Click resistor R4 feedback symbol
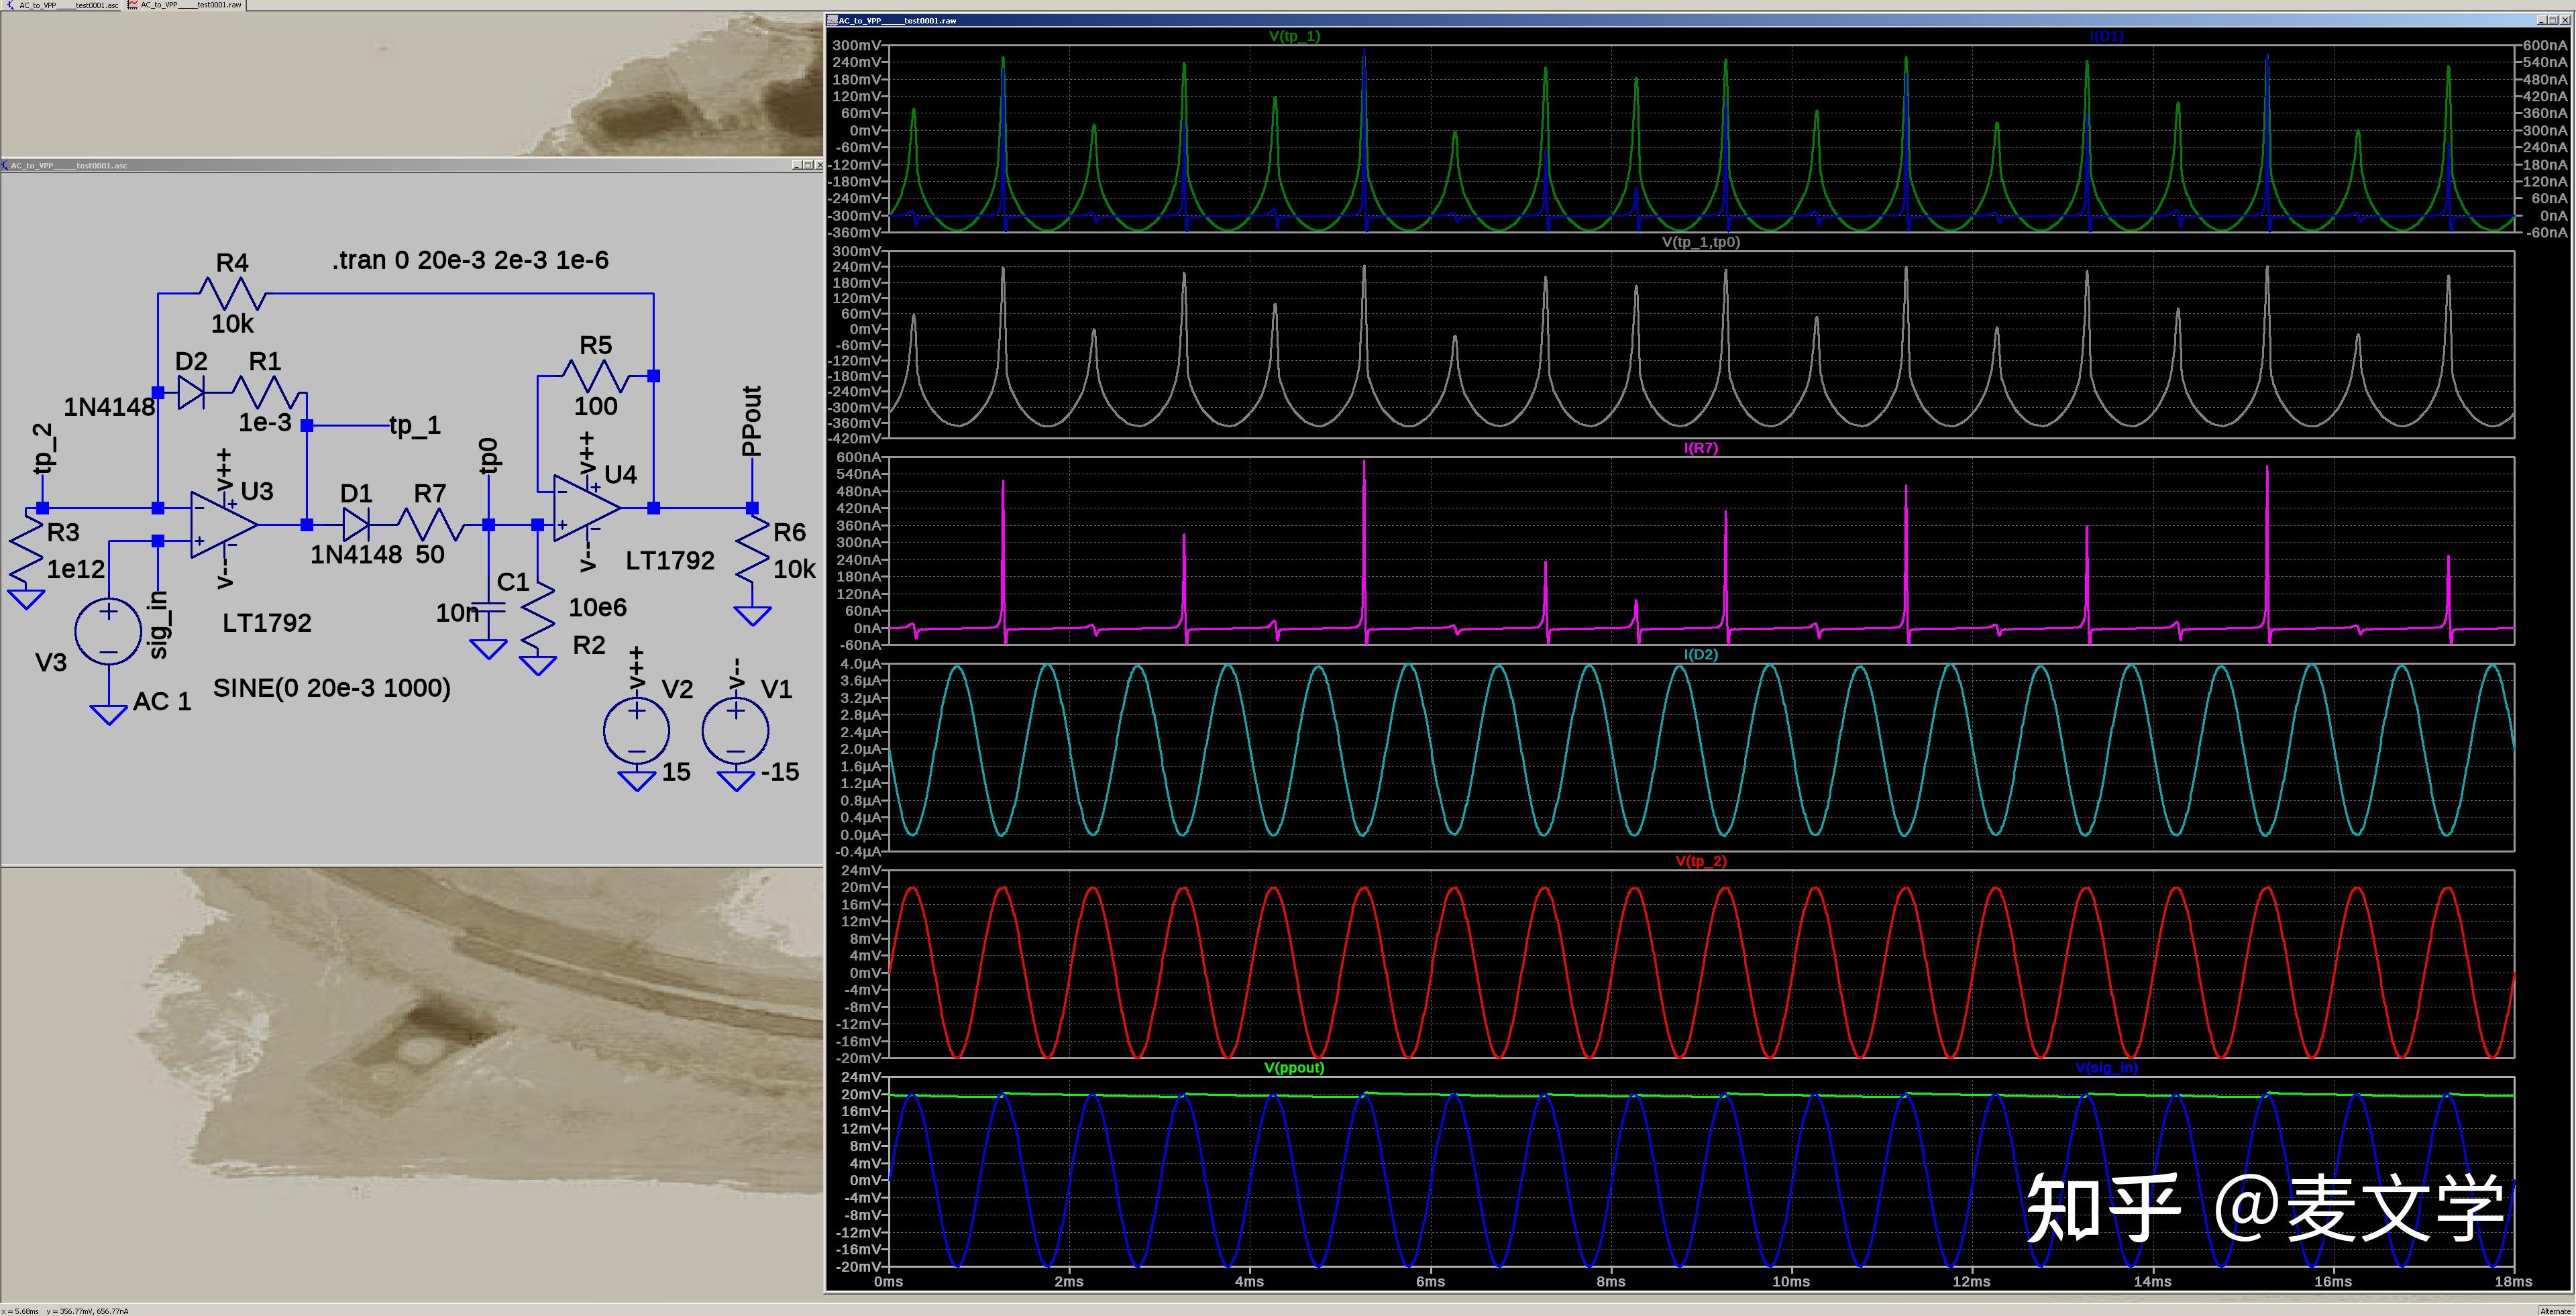 click(x=232, y=294)
